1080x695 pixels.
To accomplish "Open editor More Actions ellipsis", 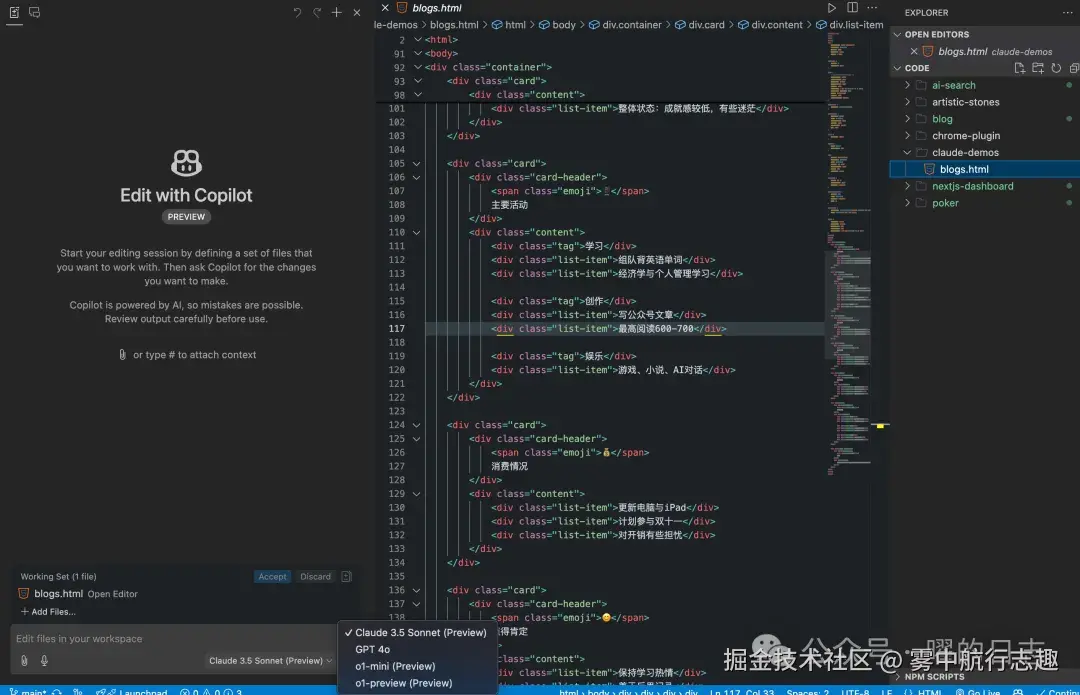I will tap(872, 8).
